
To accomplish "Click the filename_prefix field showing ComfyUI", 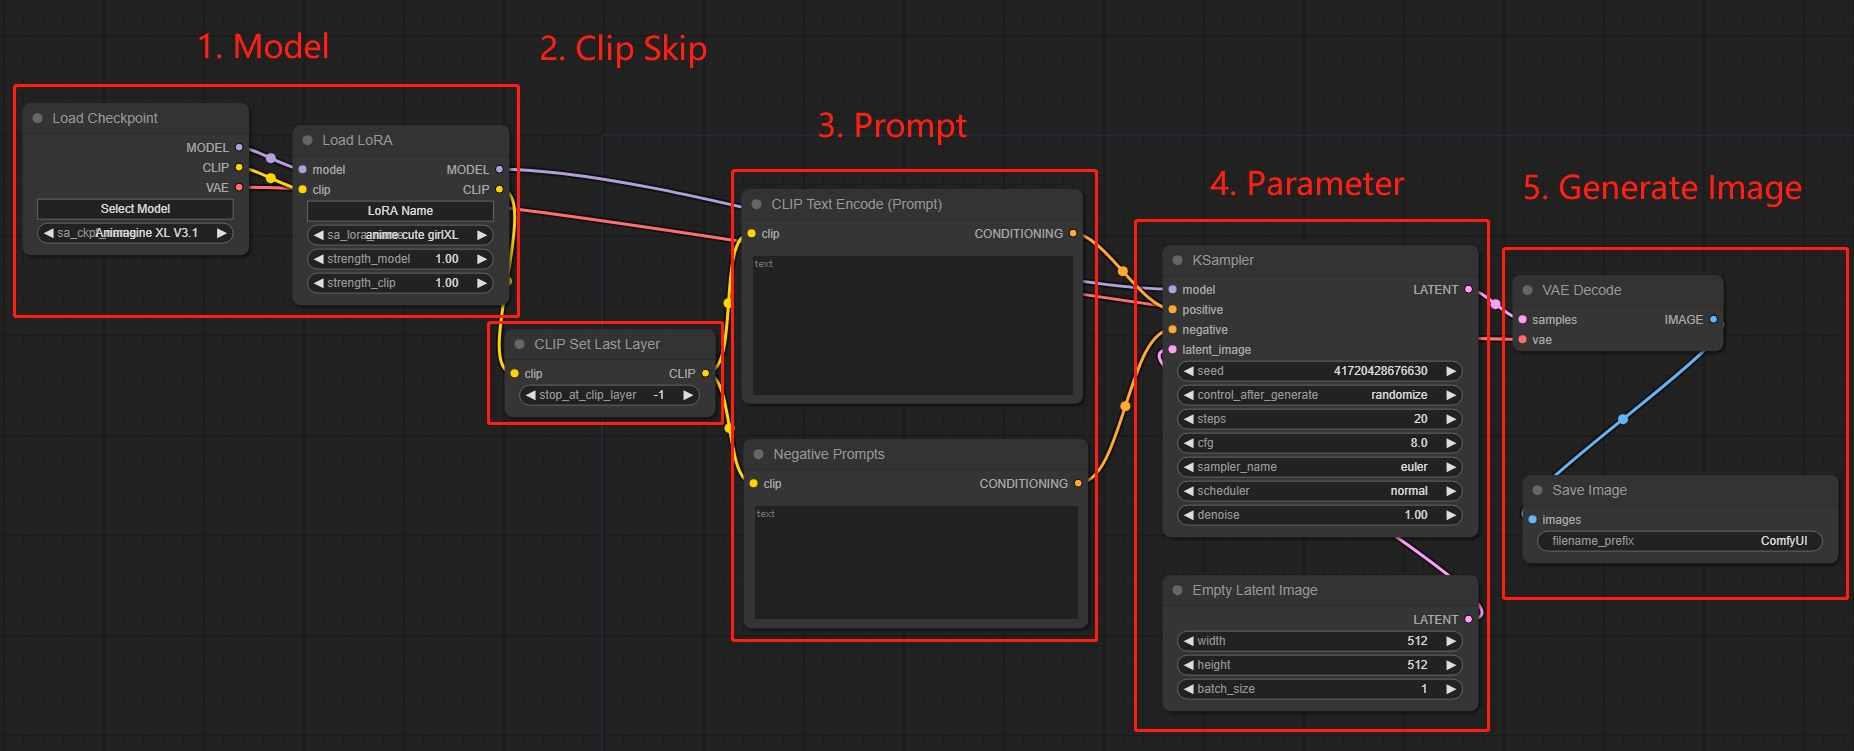I will click(1679, 541).
